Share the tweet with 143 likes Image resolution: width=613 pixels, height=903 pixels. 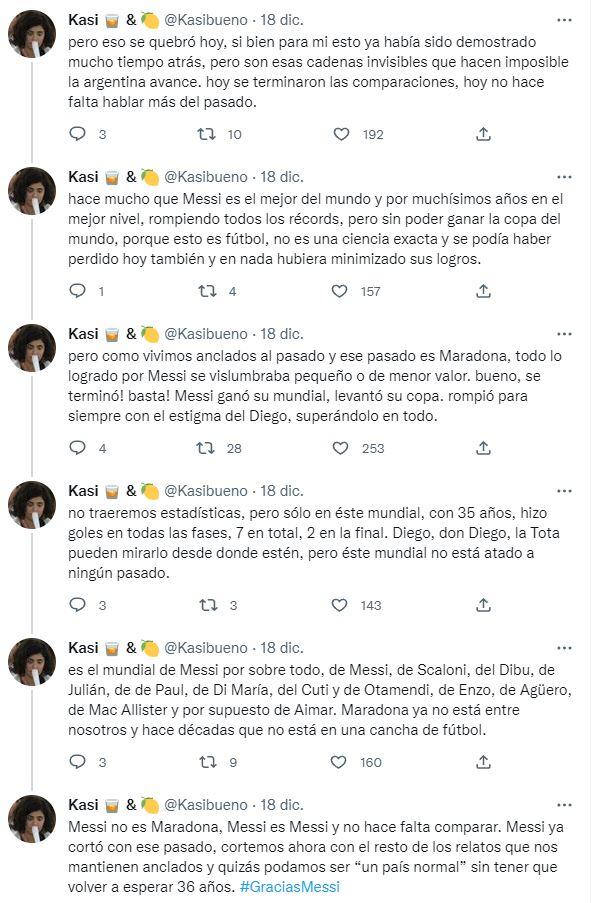tap(483, 605)
